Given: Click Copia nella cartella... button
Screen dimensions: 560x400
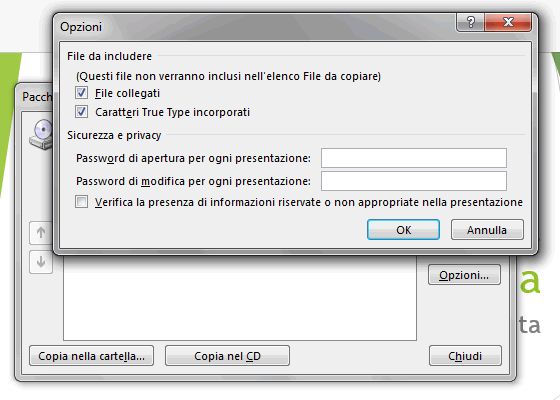Looking at the screenshot, I should [x=91, y=356].
